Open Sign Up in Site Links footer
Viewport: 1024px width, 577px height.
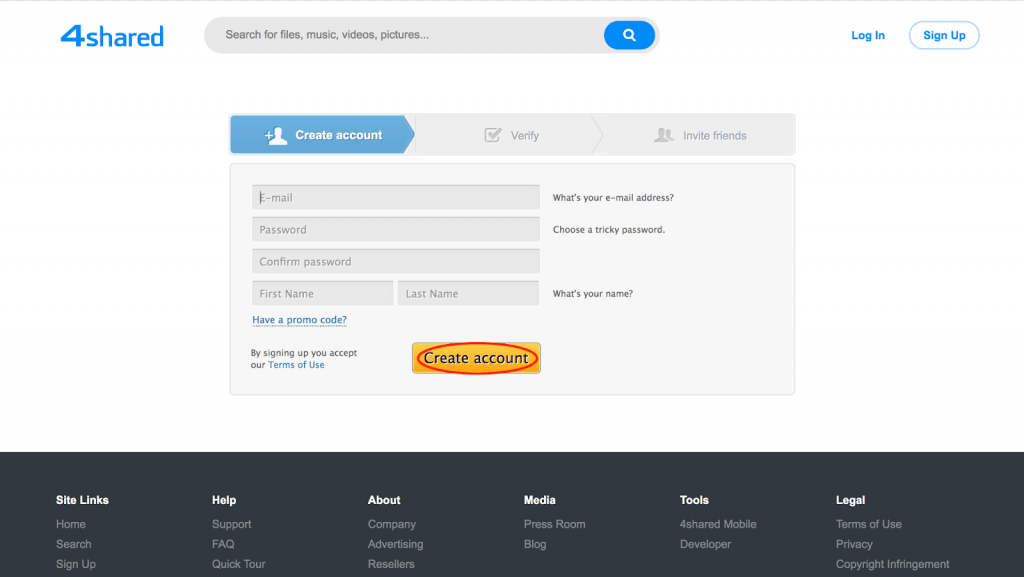pos(76,564)
